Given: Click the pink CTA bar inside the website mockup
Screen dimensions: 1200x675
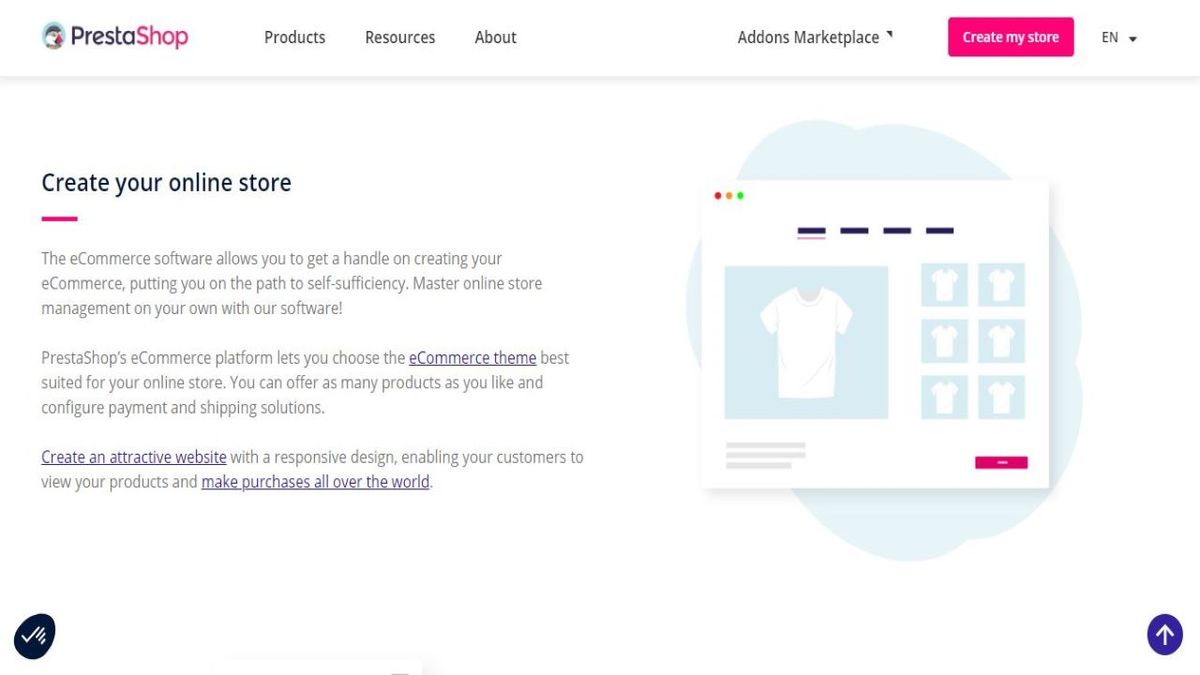Looking at the screenshot, I should [1000, 461].
